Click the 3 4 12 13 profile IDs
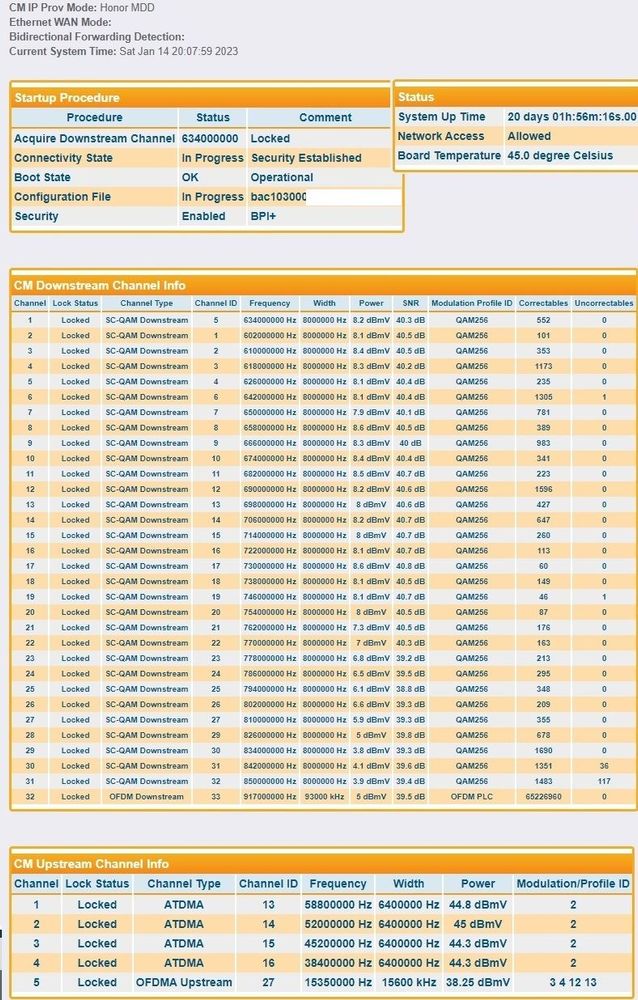Screen dimensions: 638x1000 point(573,983)
